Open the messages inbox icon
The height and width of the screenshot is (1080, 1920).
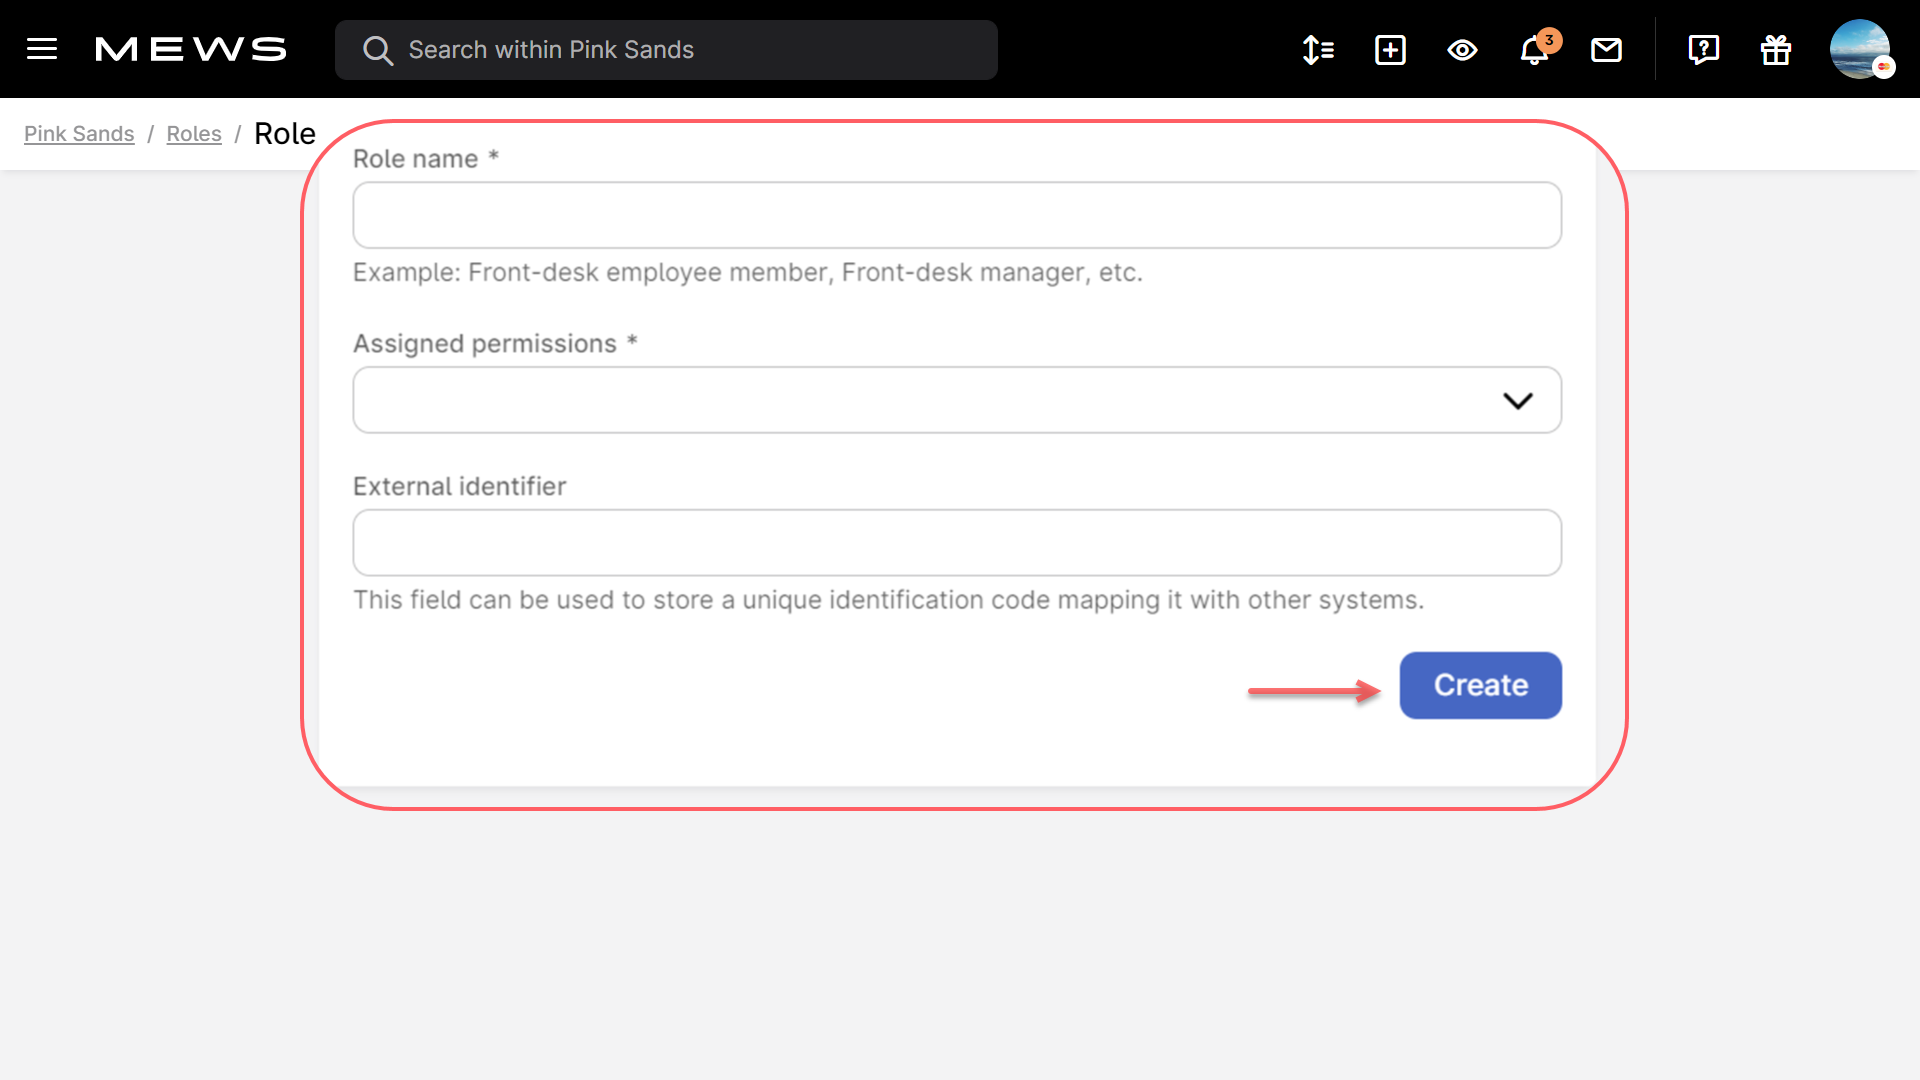click(1606, 50)
